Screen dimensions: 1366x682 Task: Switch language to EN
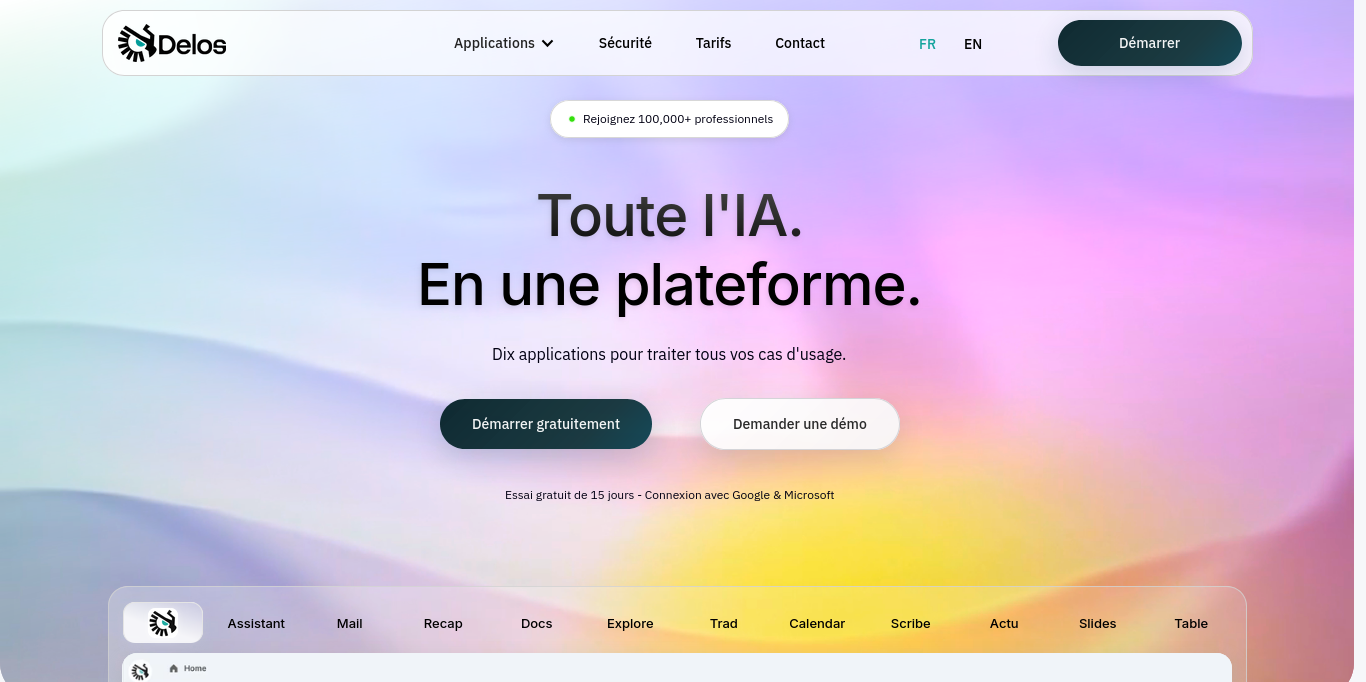(x=972, y=44)
